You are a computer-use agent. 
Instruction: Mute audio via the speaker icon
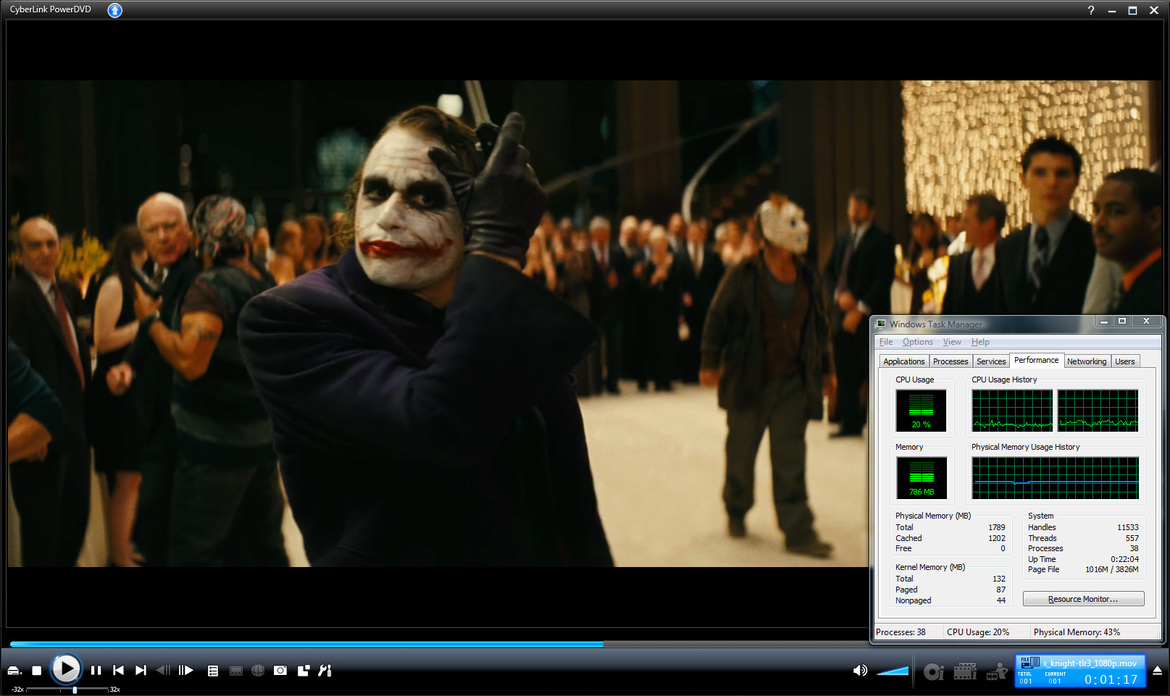coord(860,671)
